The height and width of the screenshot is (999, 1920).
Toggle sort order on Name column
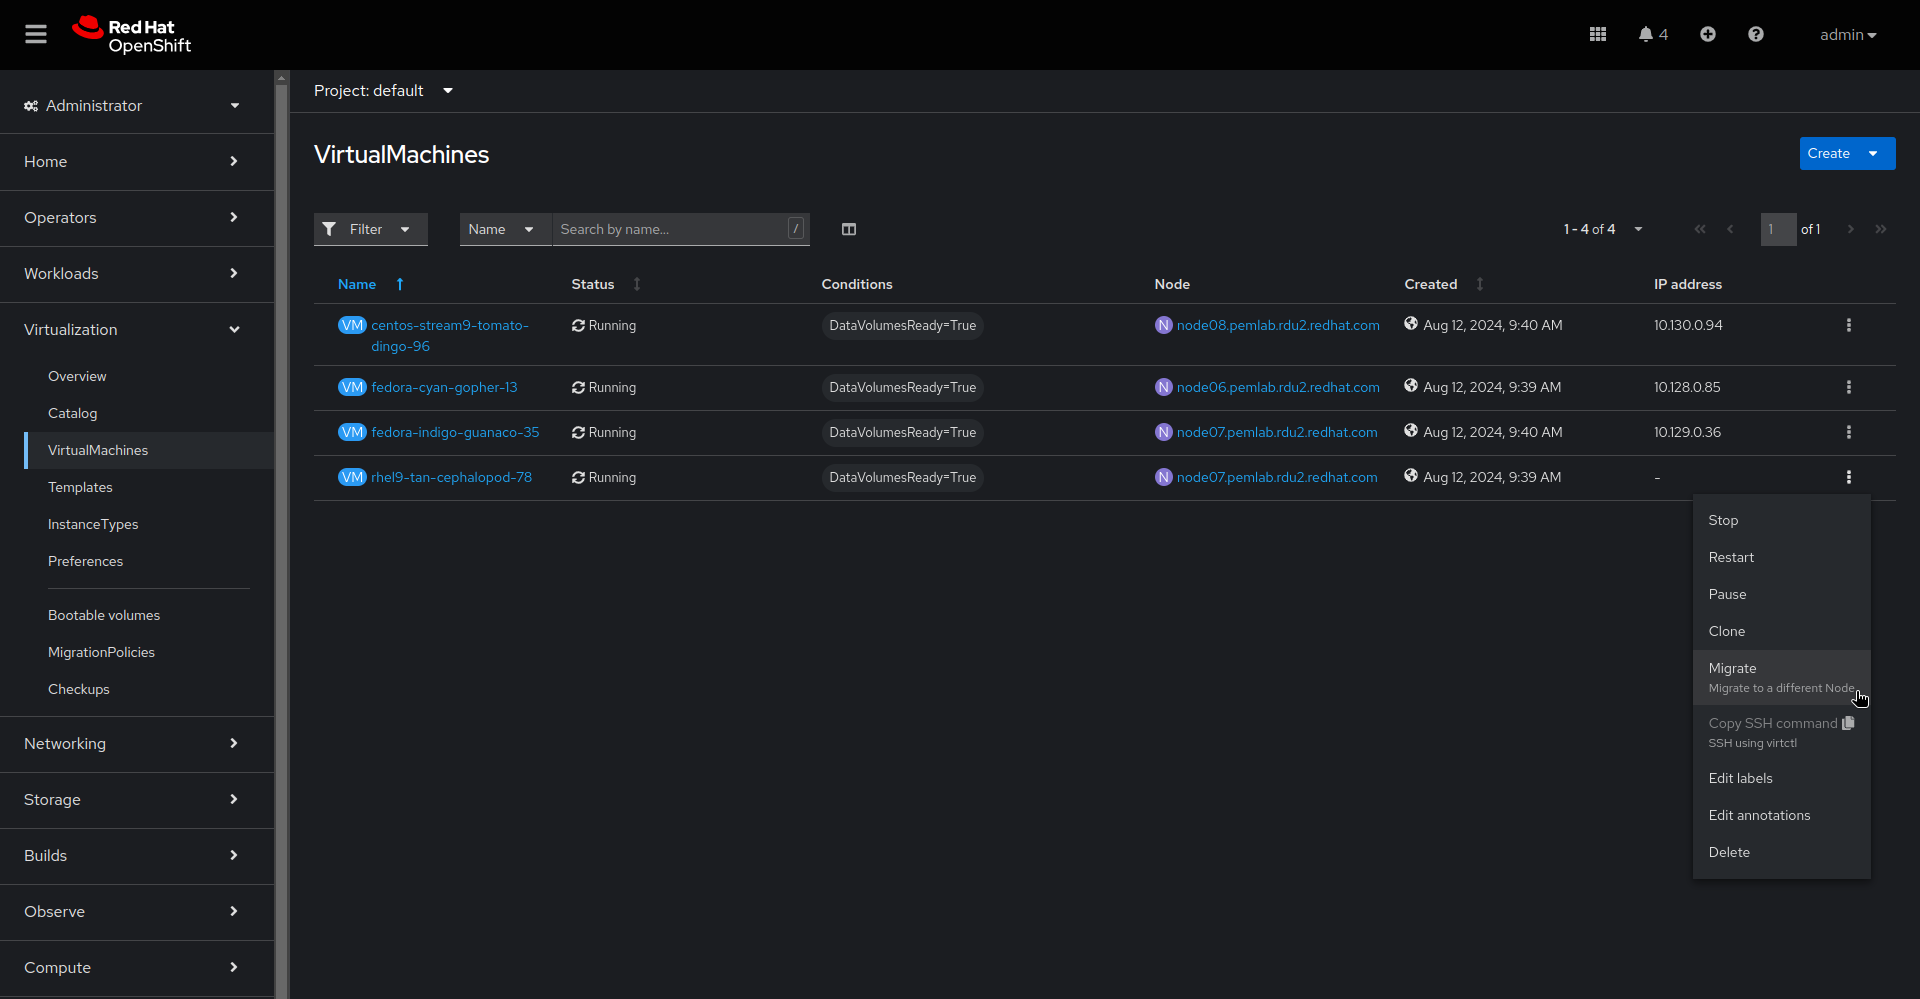(x=398, y=284)
